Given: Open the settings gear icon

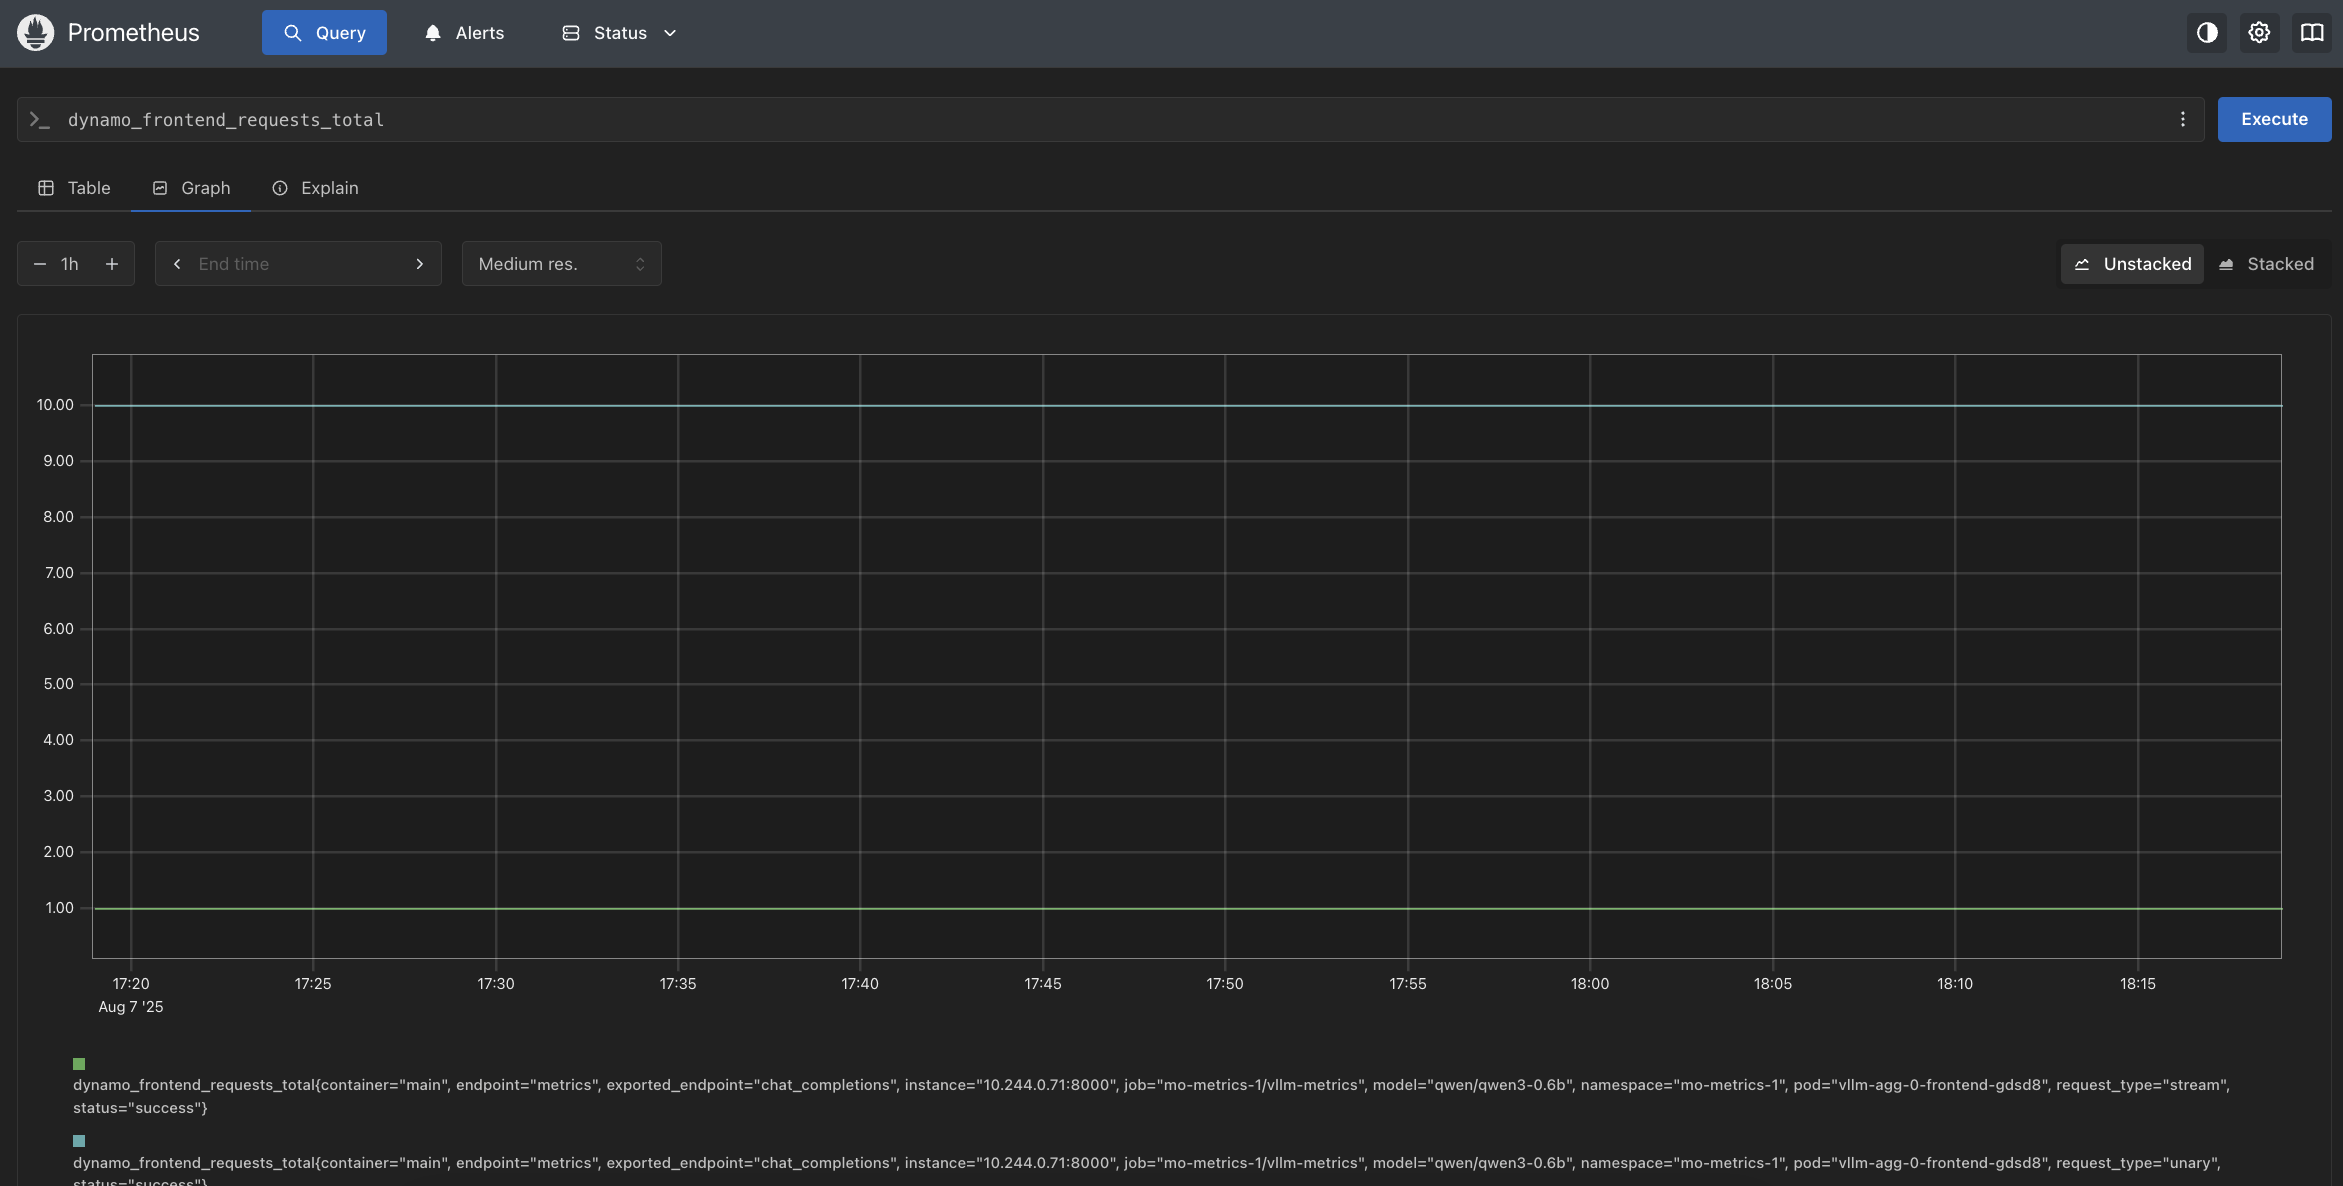Looking at the screenshot, I should click(2259, 32).
